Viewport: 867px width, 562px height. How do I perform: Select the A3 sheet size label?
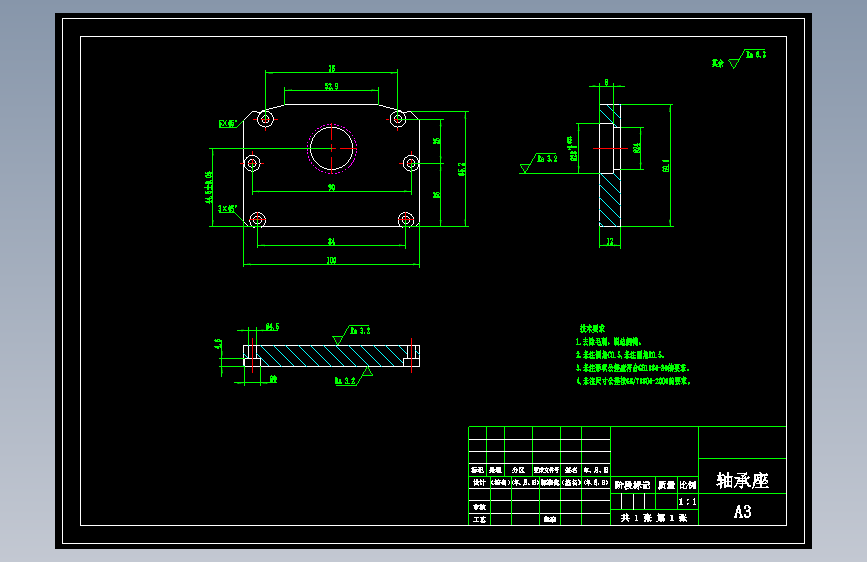click(x=742, y=512)
